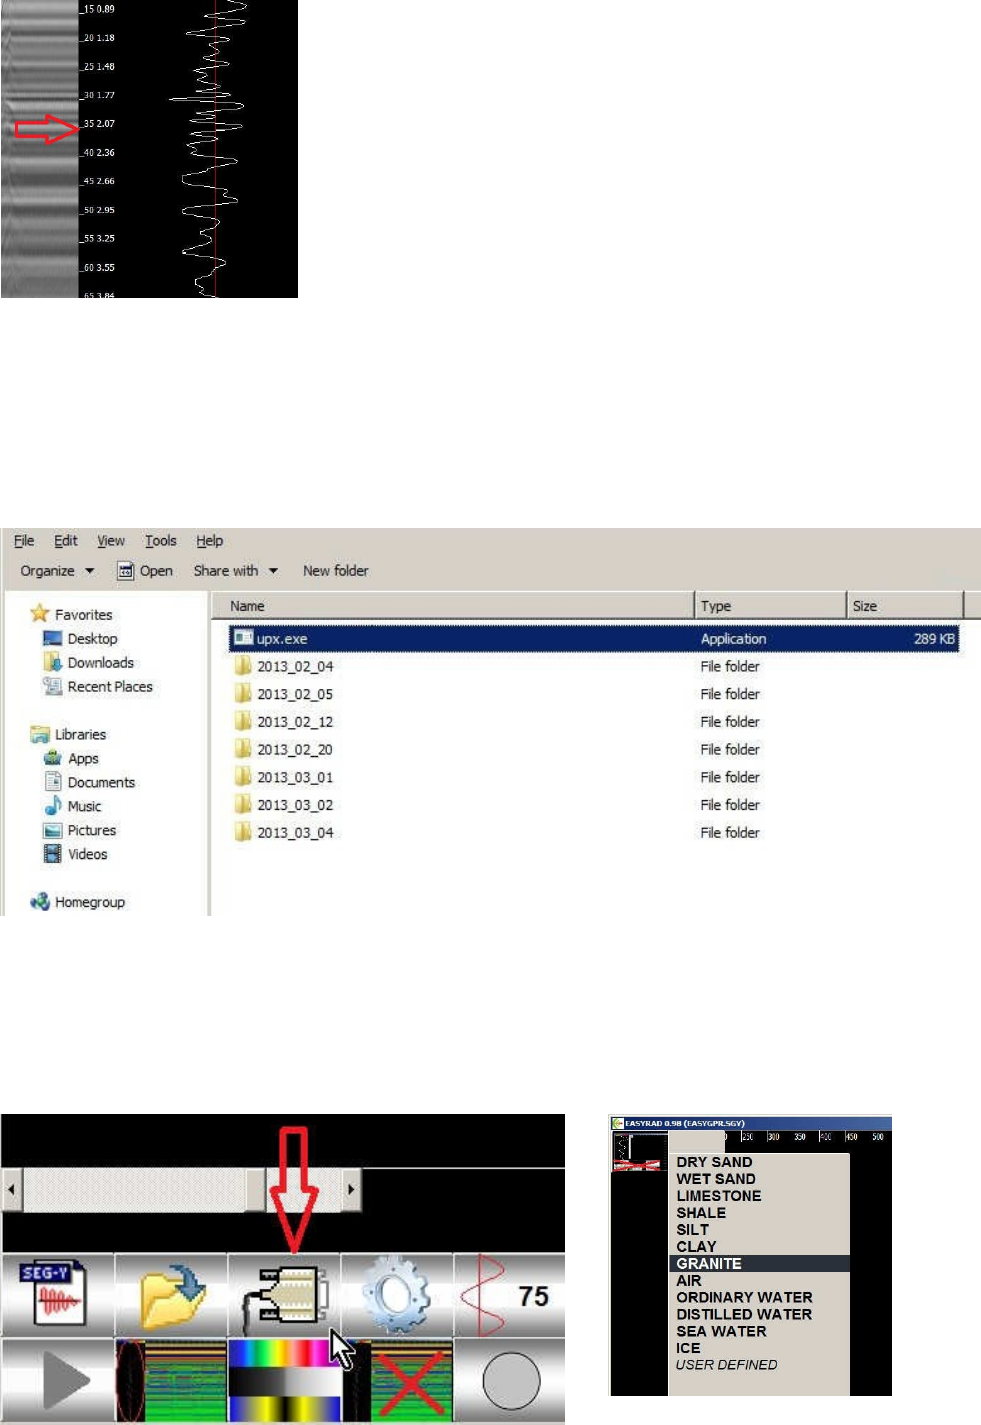This screenshot has height=1425, width=981.
Task: Select the Apps library
Action: (x=71, y=758)
